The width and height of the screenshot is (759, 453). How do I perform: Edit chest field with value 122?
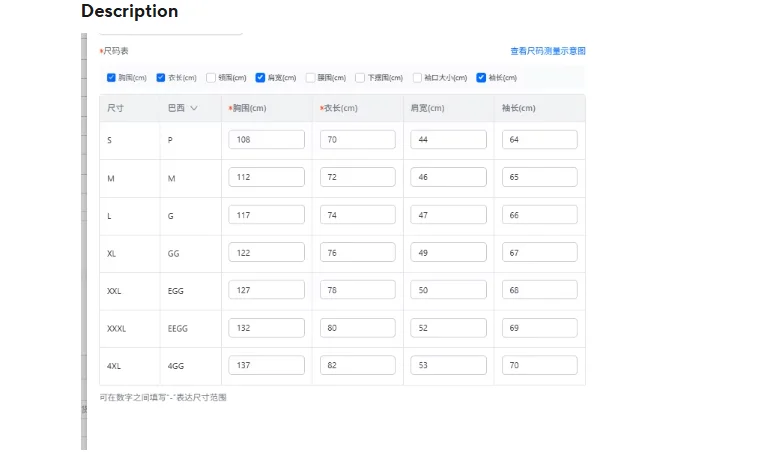pyautogui.click(x=267, y=253)
